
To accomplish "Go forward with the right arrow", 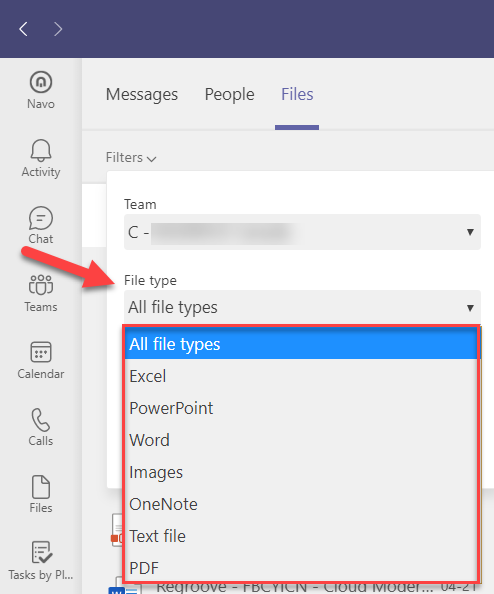I will (x=58, y=29).
